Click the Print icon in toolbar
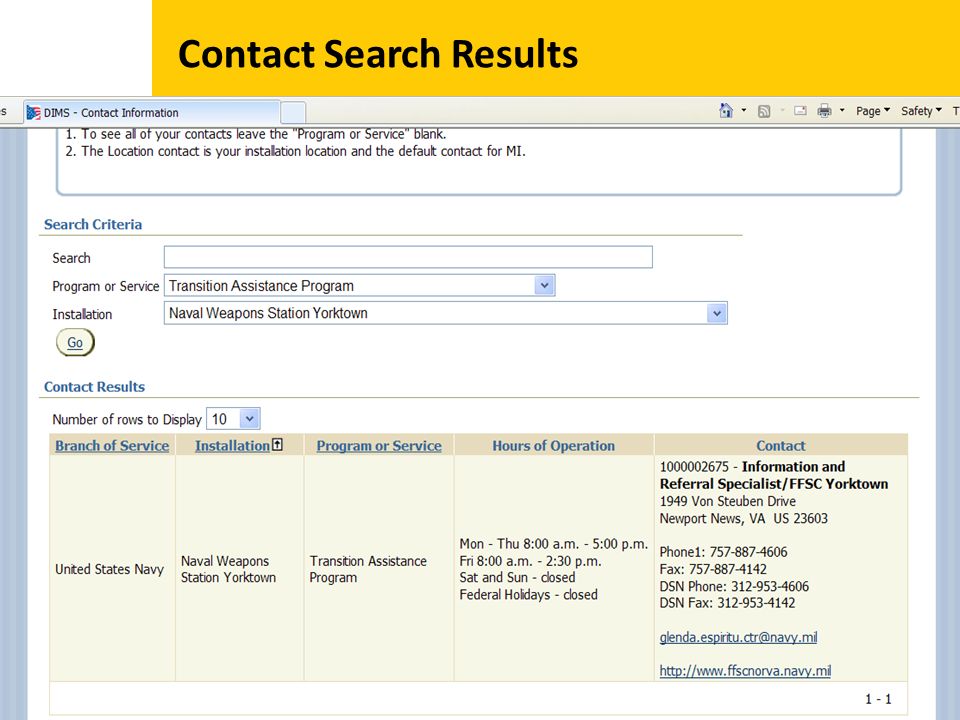 [825, 111]
